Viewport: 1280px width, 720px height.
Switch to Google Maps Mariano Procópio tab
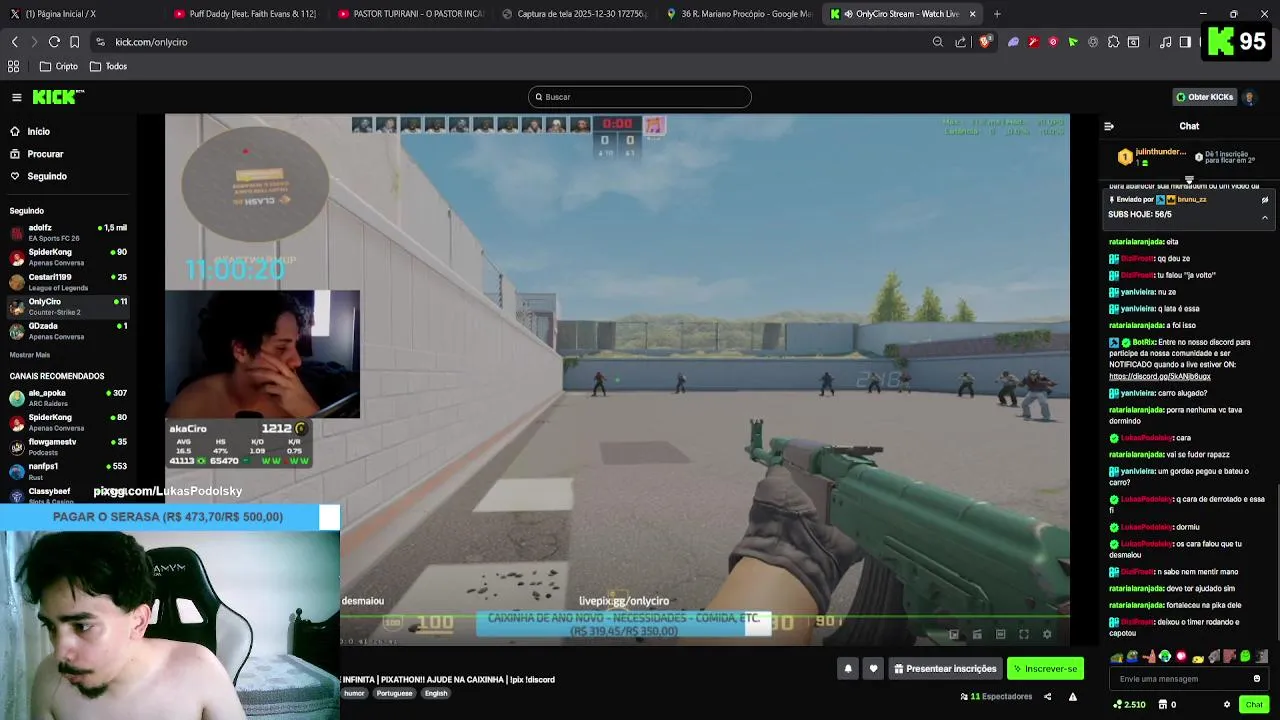click(x=739, y=14)
